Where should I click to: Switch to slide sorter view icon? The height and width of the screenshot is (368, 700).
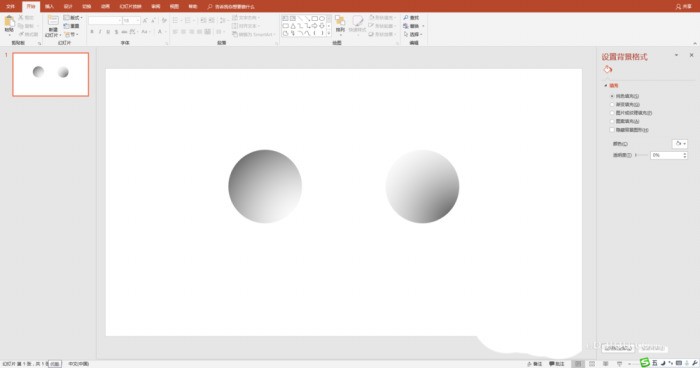[592, 364]
